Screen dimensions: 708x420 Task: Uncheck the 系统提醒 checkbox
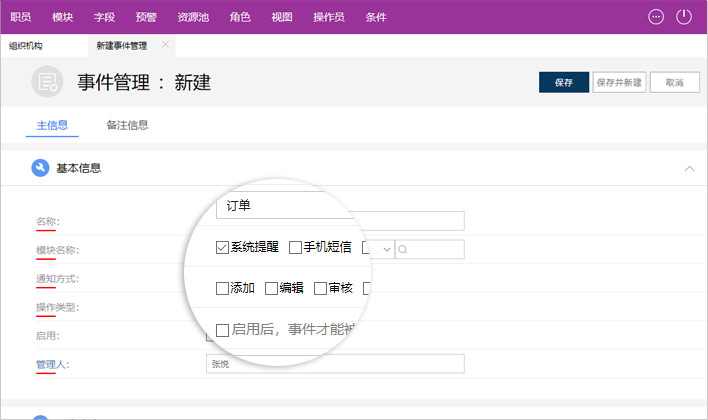pos(222,247)
